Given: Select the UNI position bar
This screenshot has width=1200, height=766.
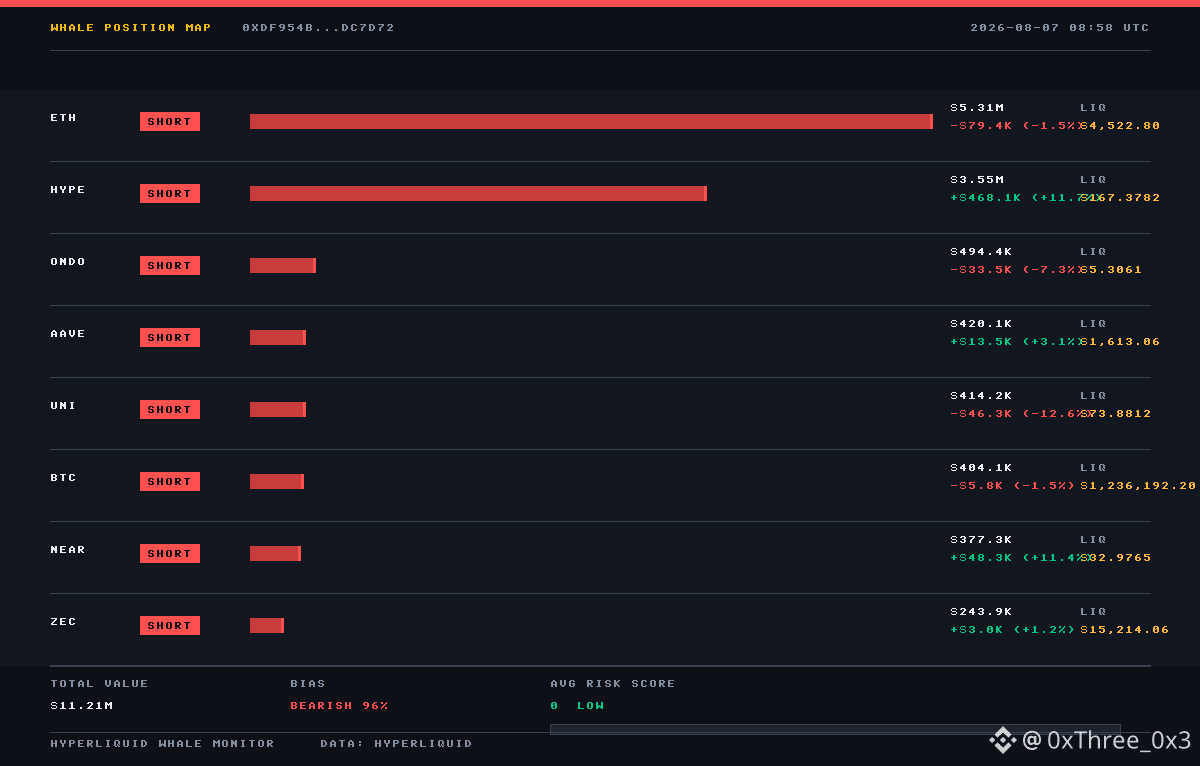Looking at the screenshot, I should click(278, 410).
